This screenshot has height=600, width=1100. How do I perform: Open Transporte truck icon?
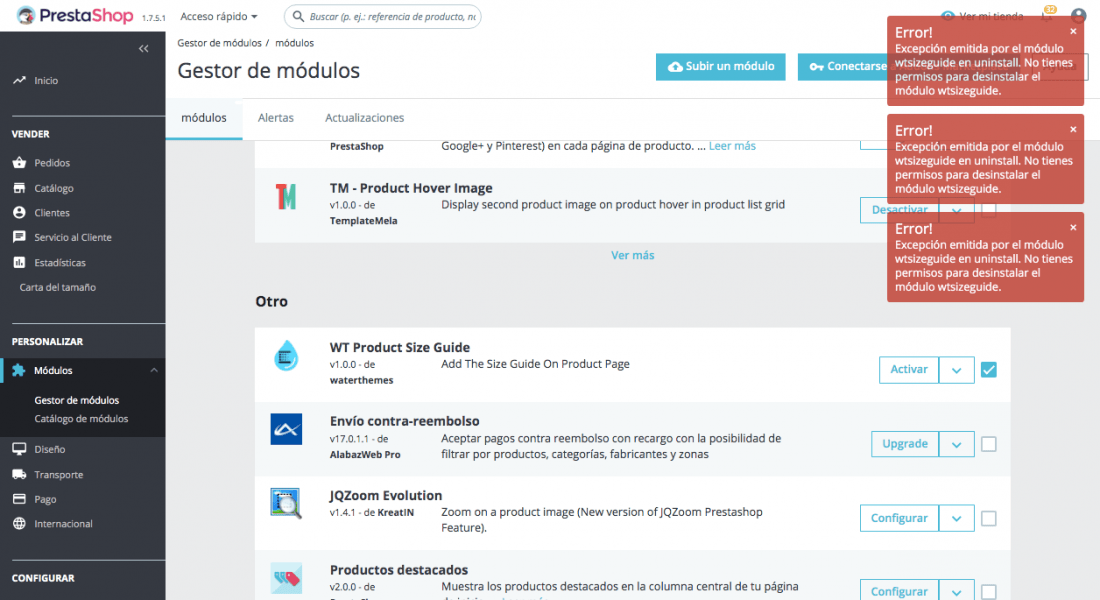click(x=19, y=474)
